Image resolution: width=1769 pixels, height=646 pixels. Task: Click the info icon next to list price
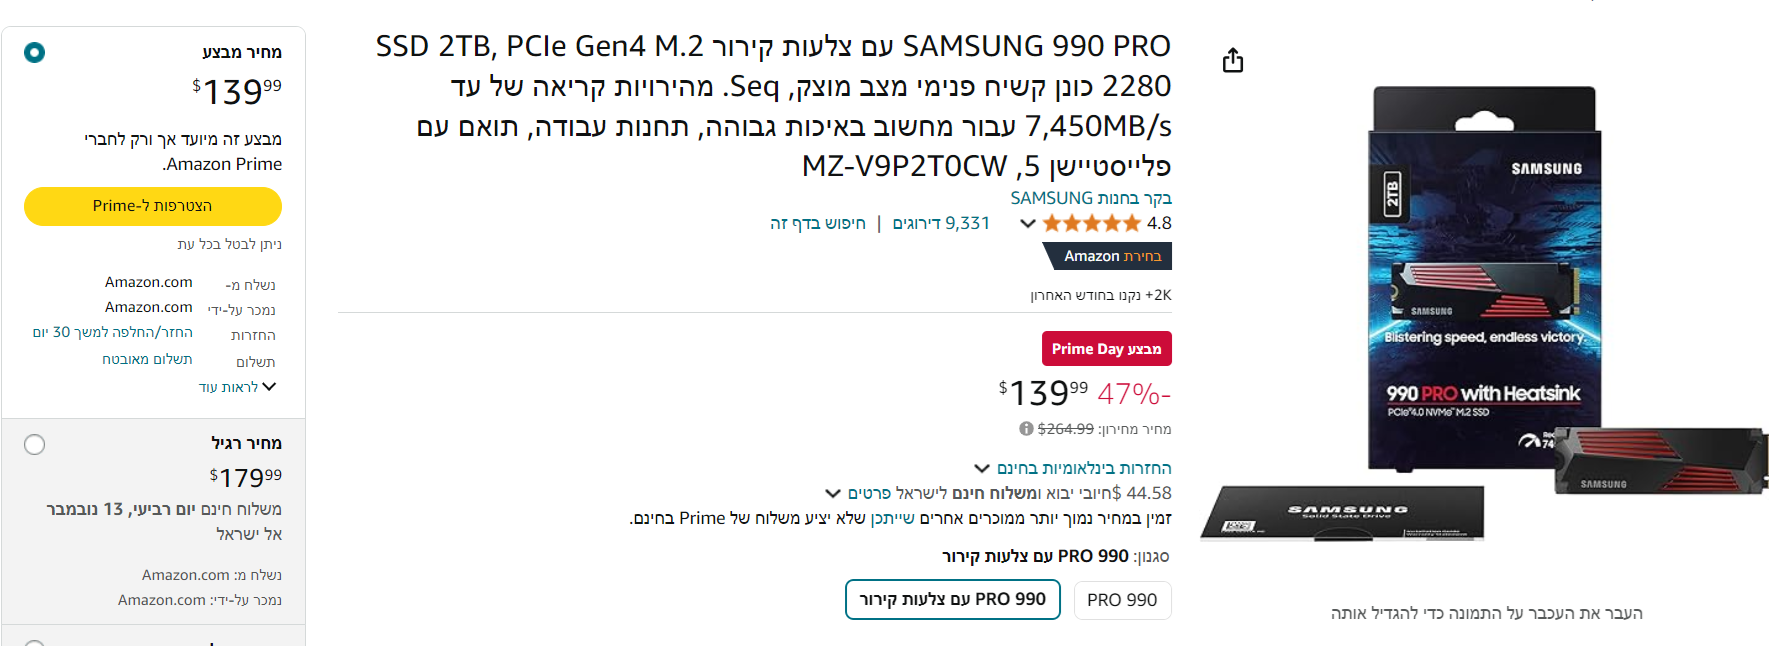pyautogui.click(x=1026, y=429)
